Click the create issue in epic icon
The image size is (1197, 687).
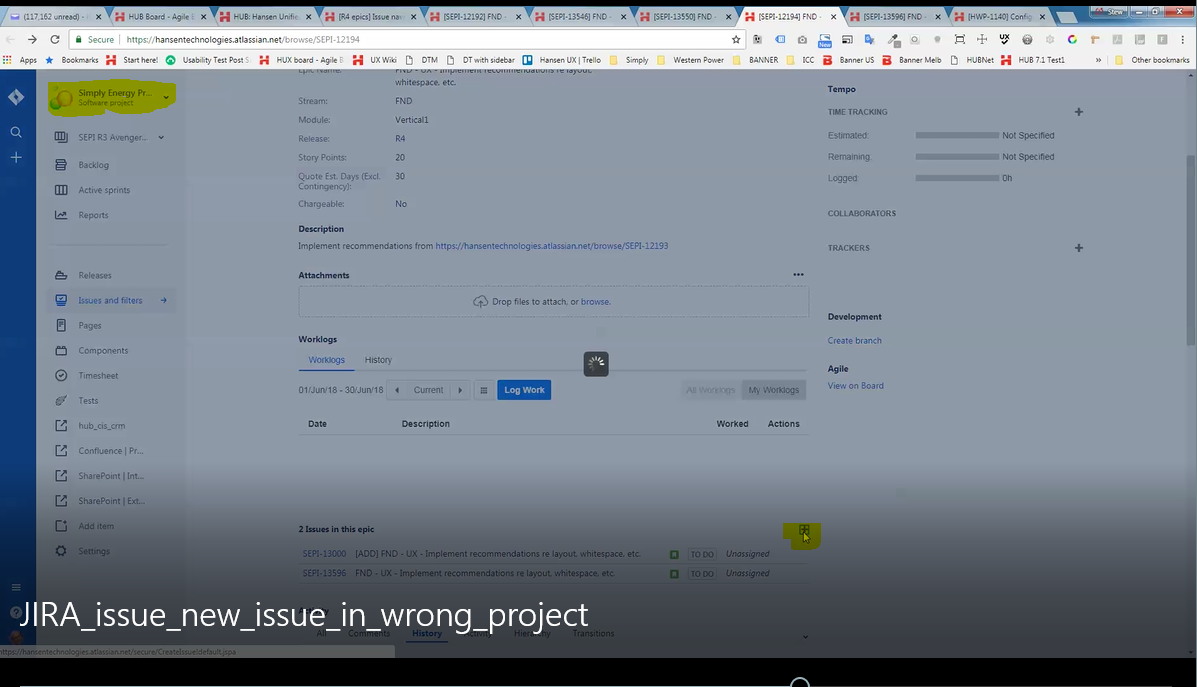[x=804, y=530]
